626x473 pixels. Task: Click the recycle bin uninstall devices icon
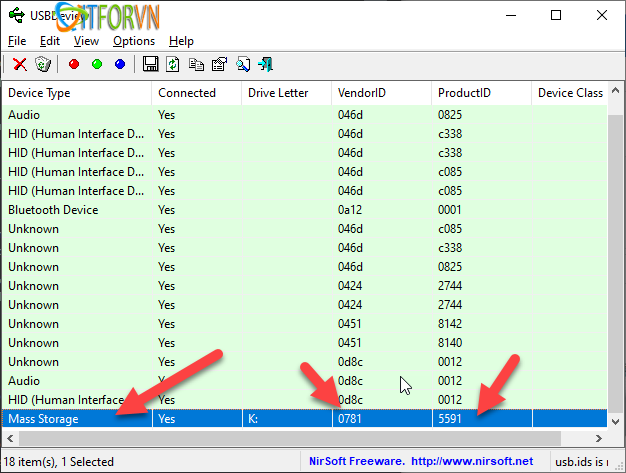pyautogui.click(x=42, y=64)
